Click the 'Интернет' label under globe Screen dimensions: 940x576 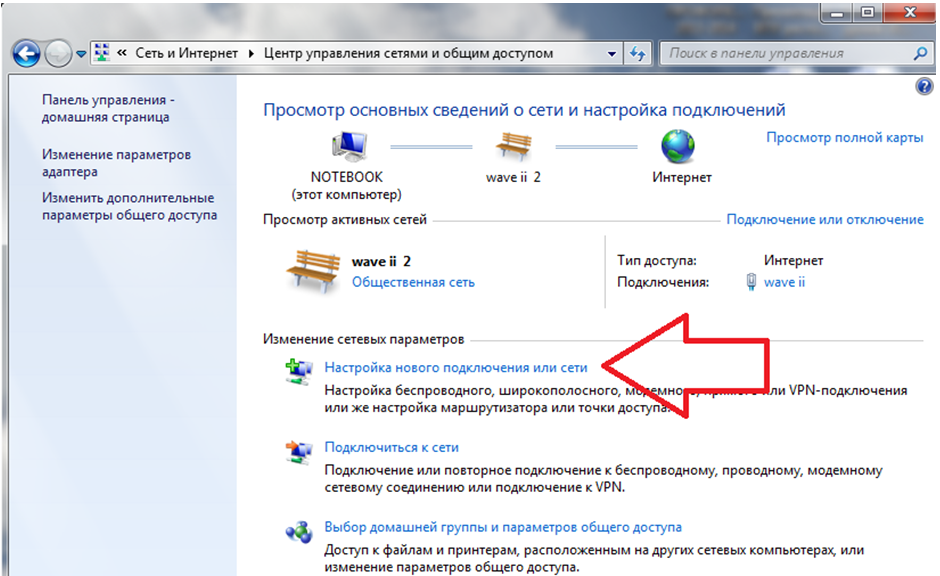tap(682, 177)
